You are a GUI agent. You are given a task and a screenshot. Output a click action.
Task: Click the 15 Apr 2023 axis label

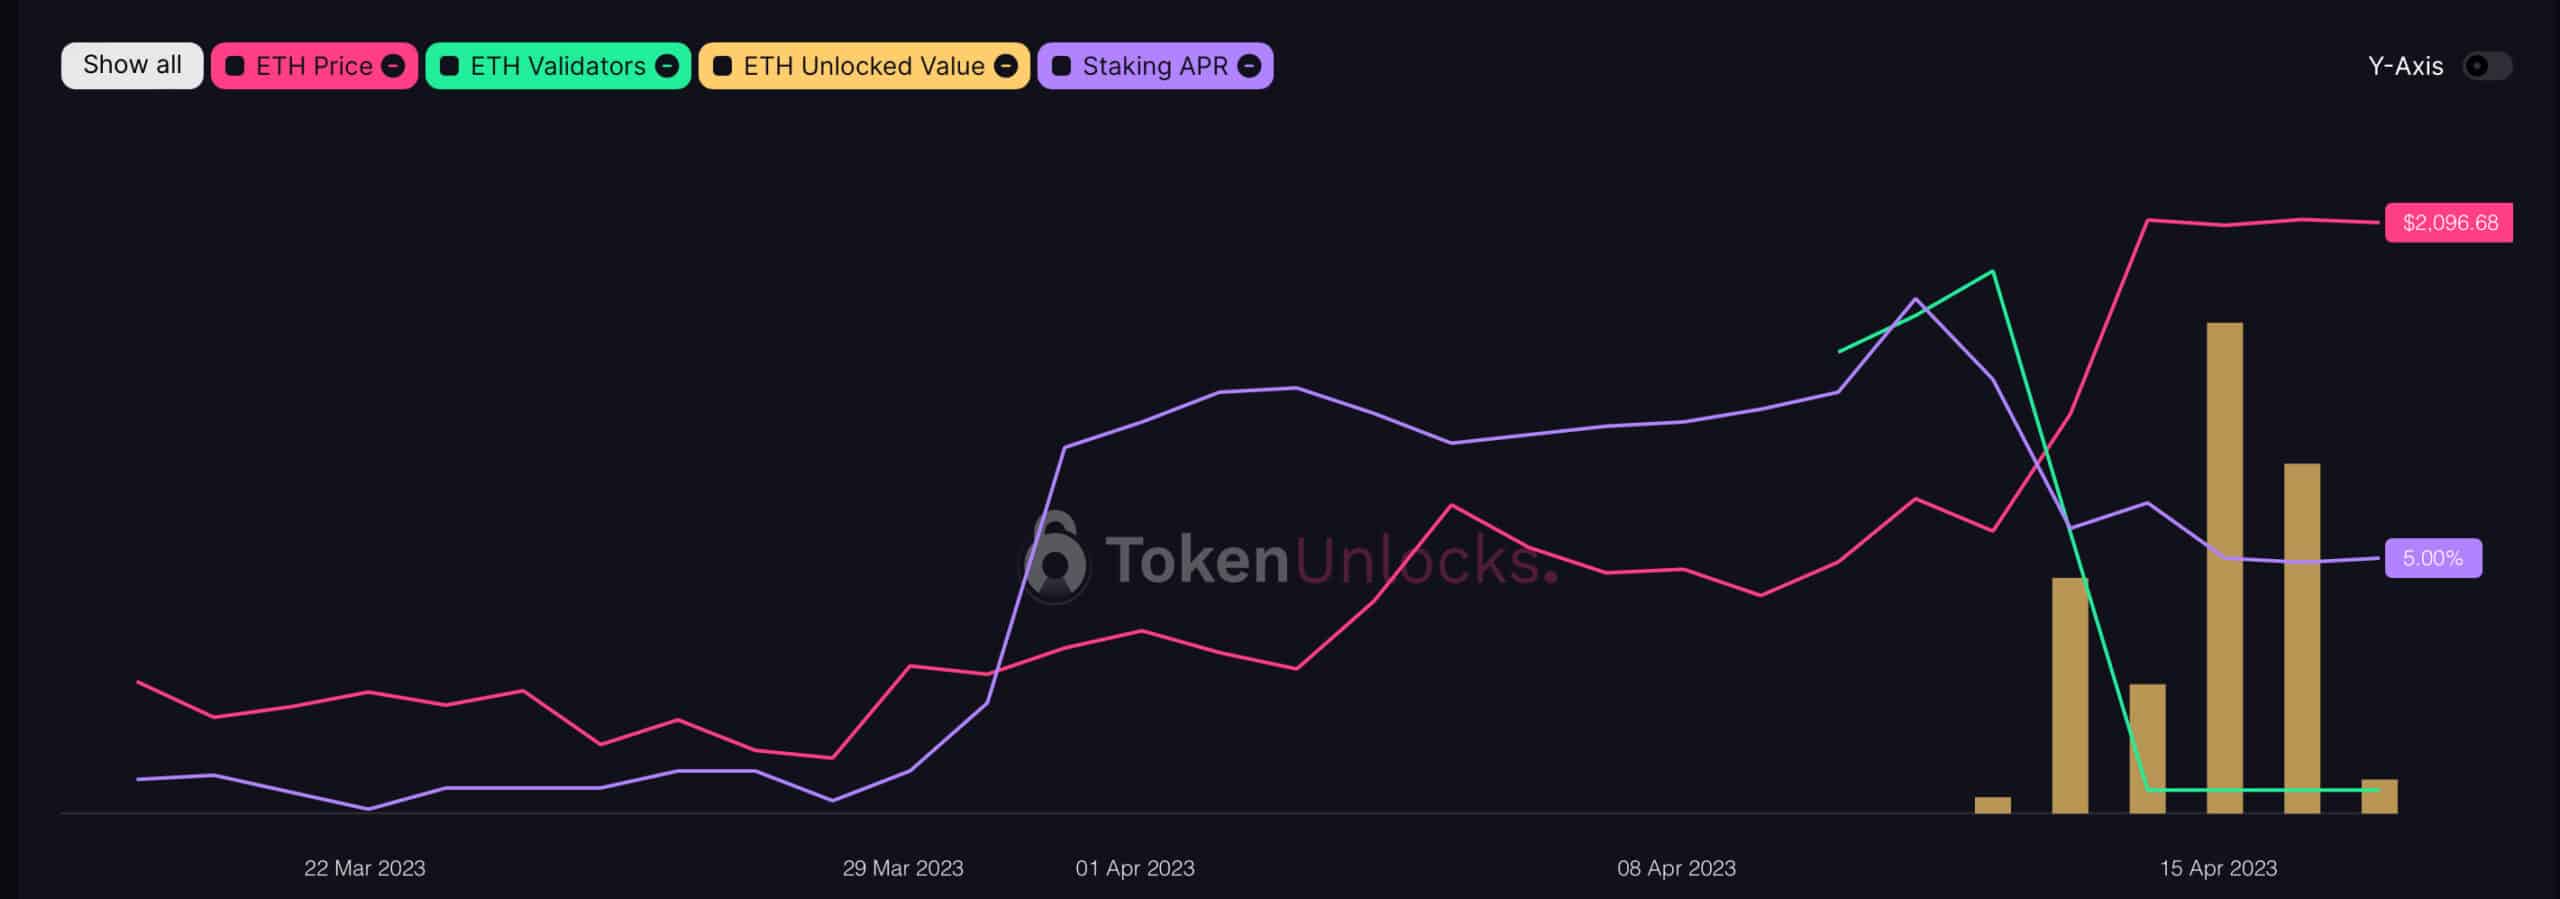(x=2218, y=868)
